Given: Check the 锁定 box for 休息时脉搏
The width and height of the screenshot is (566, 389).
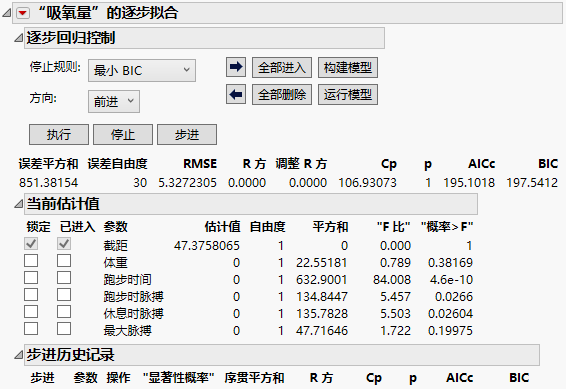Looking at the screenshot, I should (31, 311).
